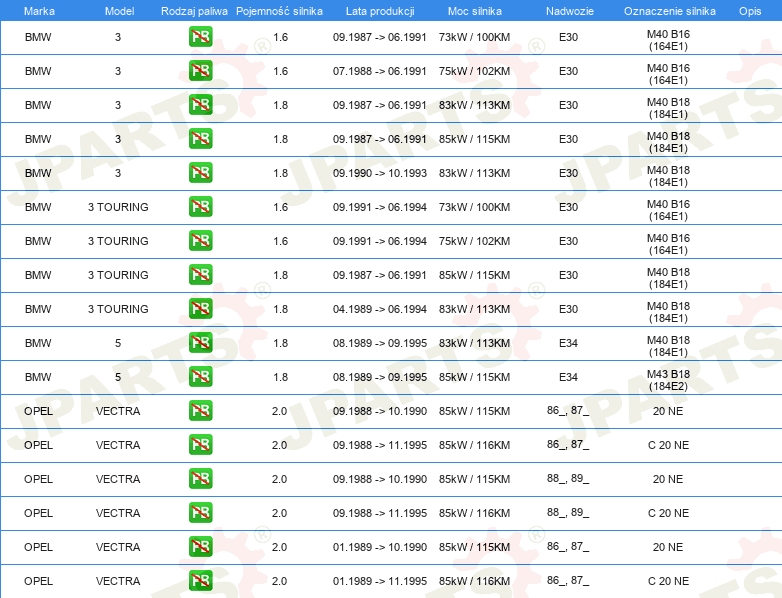Click 75kW / 102KM in the 07.1988 BMW 3 row
782x598 pixels.
click(474, 71)
